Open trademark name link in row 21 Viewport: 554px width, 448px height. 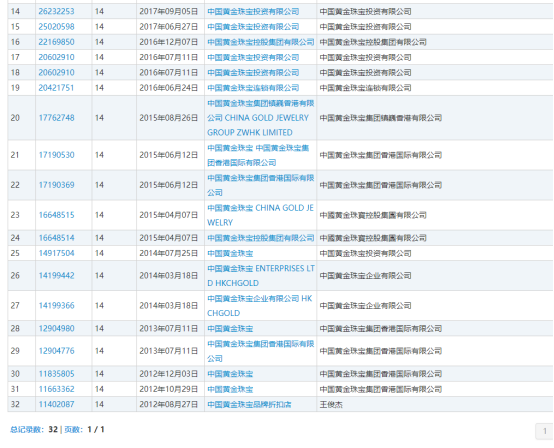tap(258, 155)
